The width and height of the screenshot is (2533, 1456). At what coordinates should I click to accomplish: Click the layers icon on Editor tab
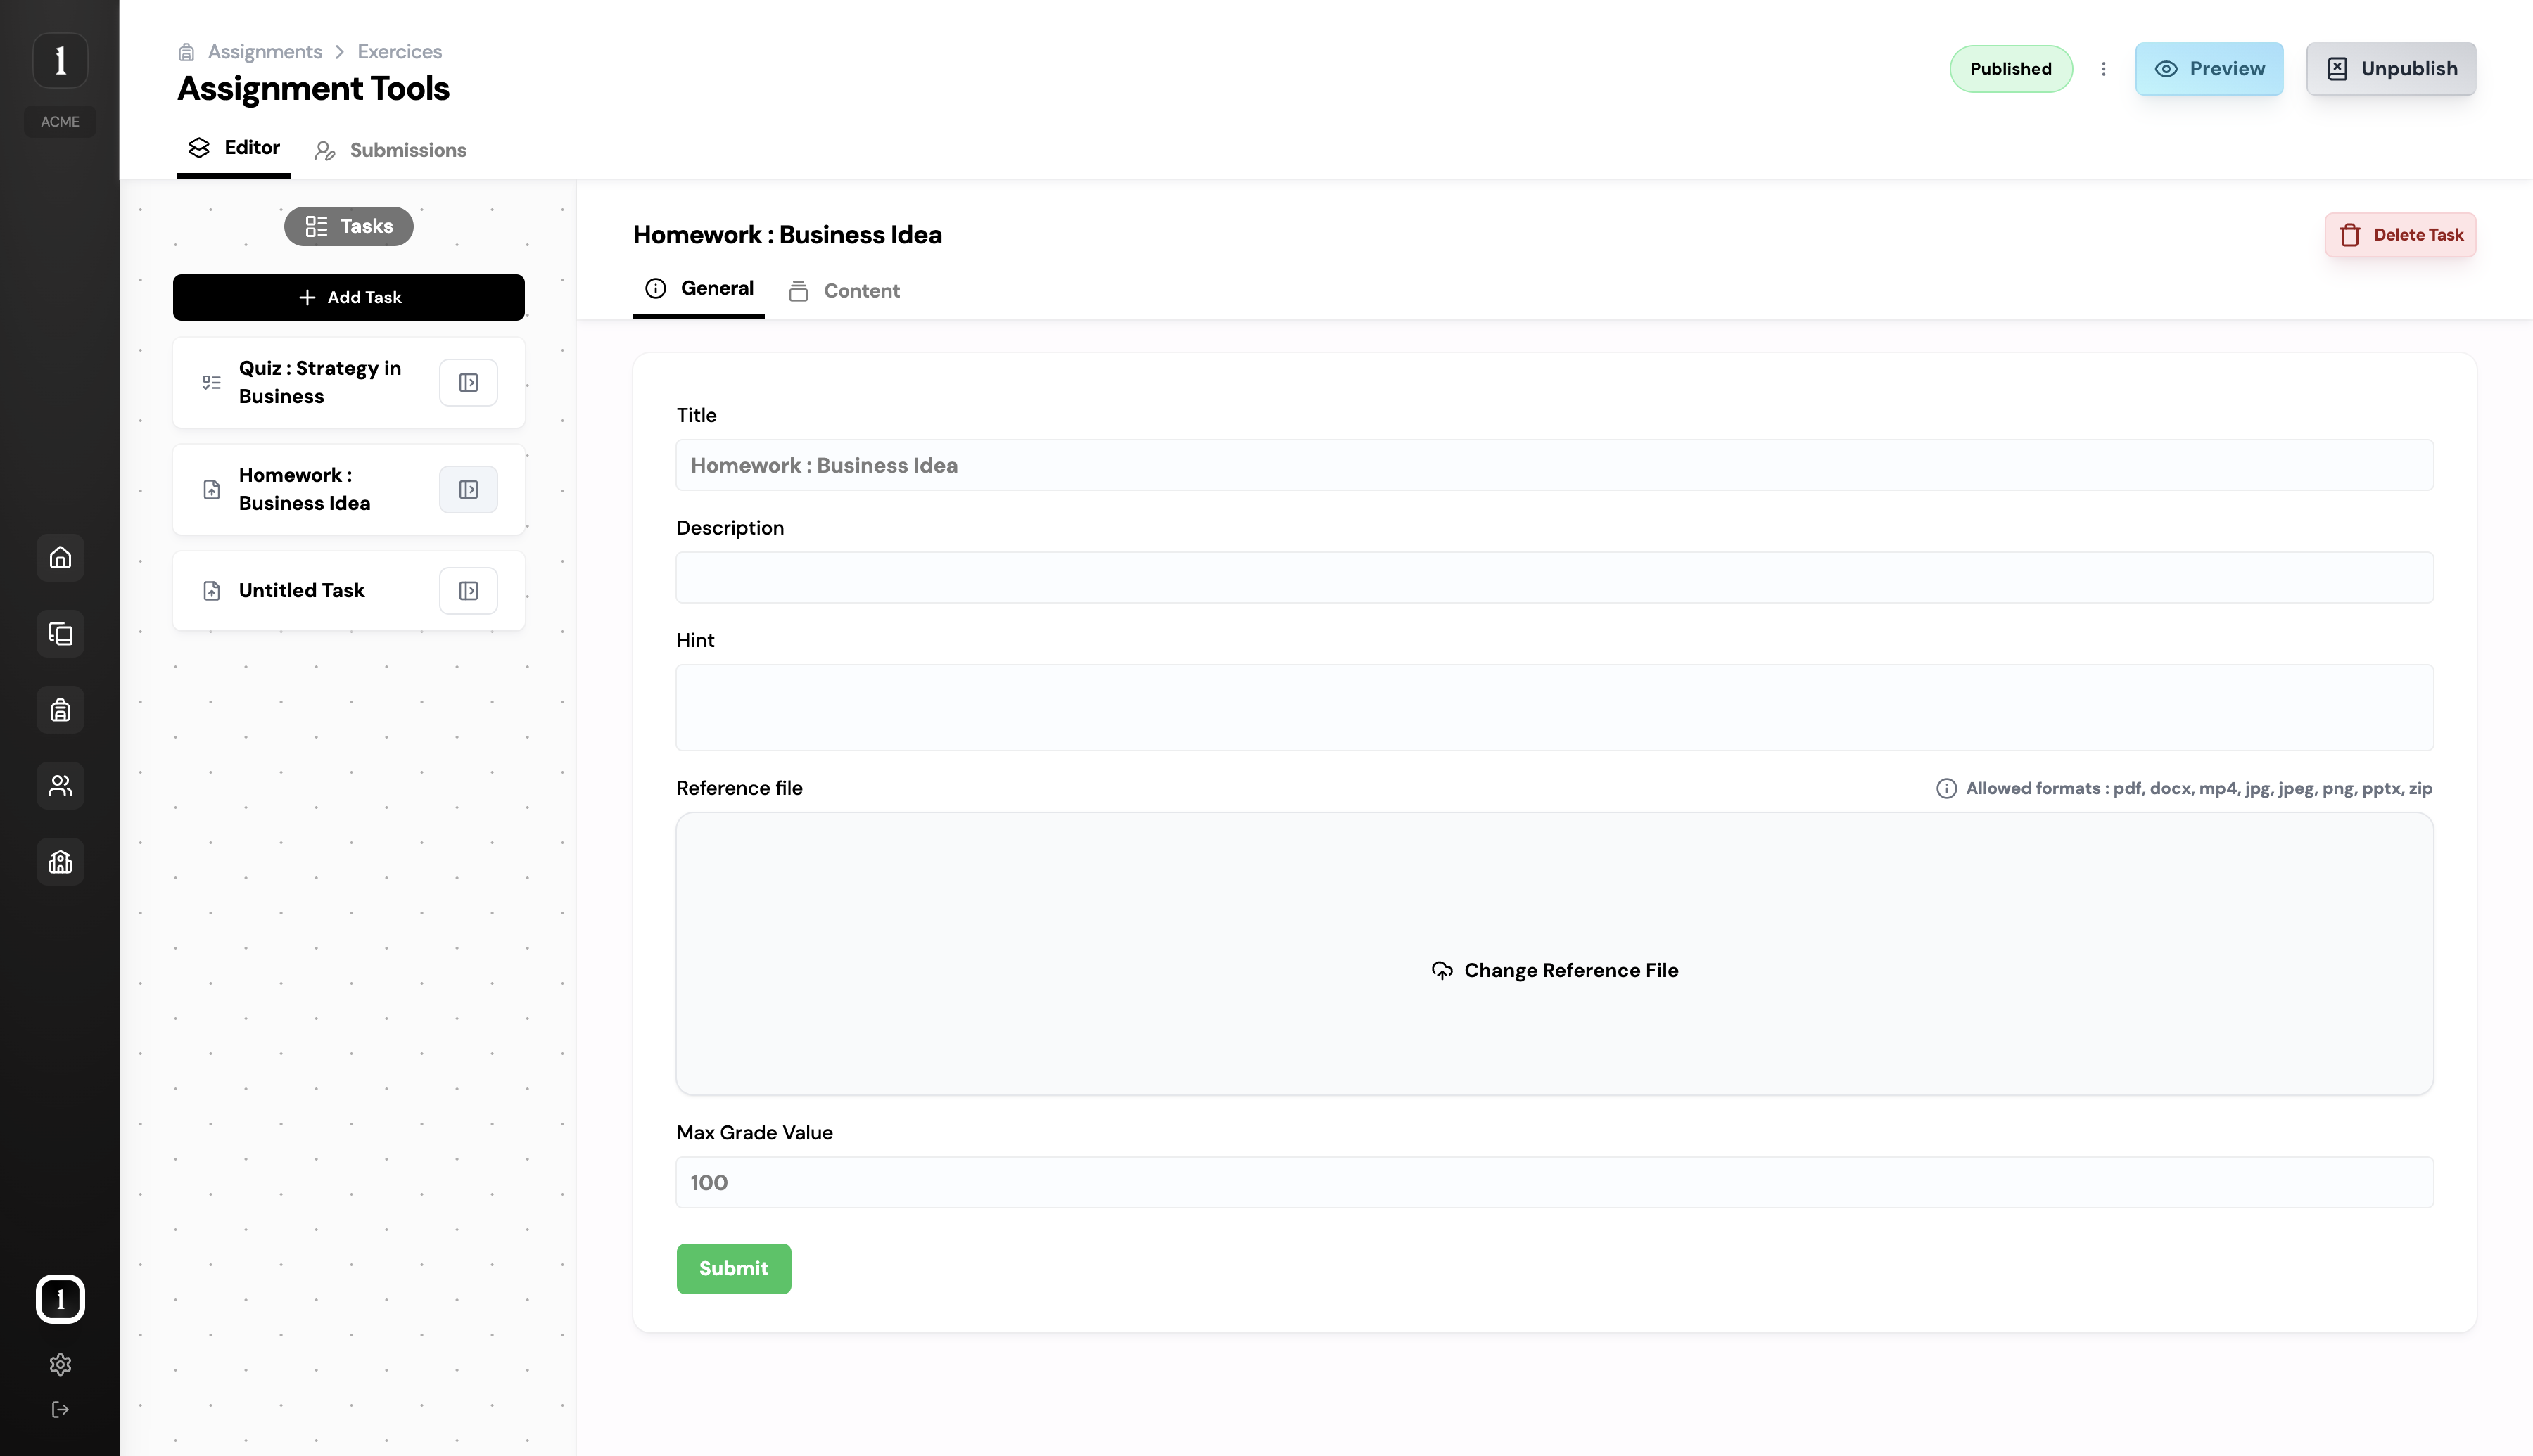pyautogui.click(x=199, y=148)
